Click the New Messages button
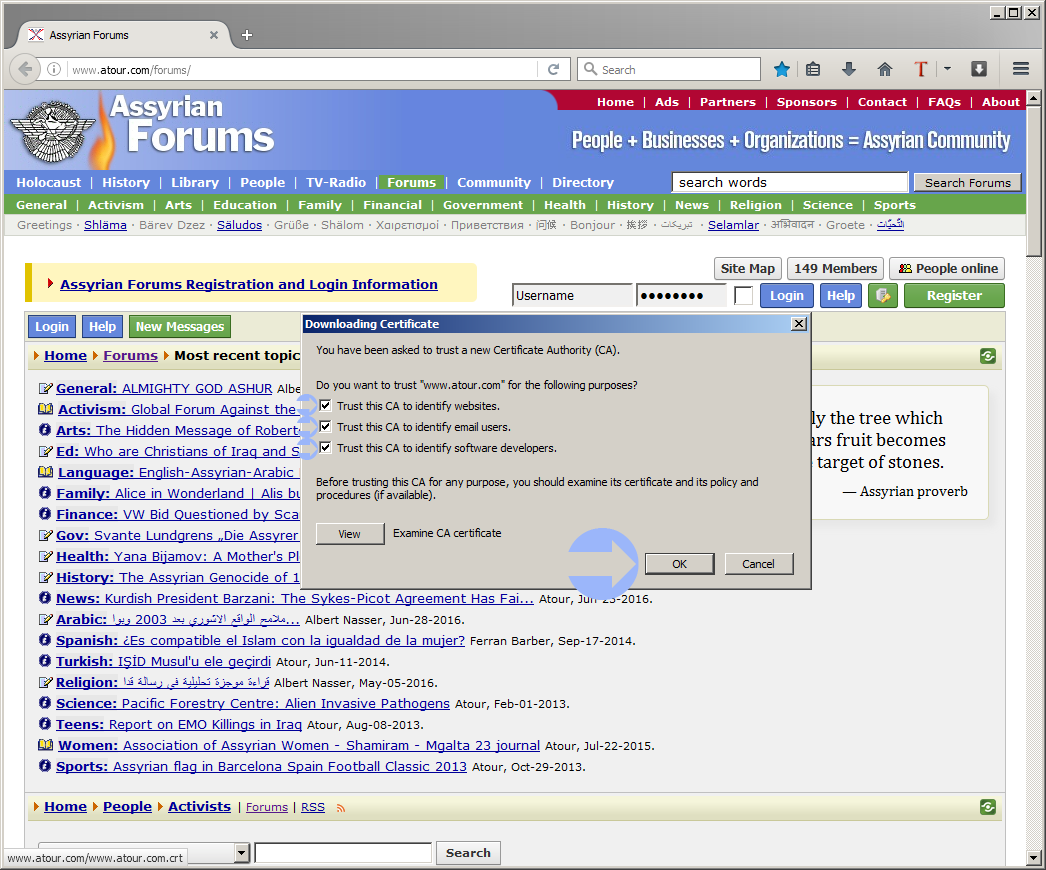Image resolution: width=1046 pixels, height=870 pixels. (x=179, y=326)
